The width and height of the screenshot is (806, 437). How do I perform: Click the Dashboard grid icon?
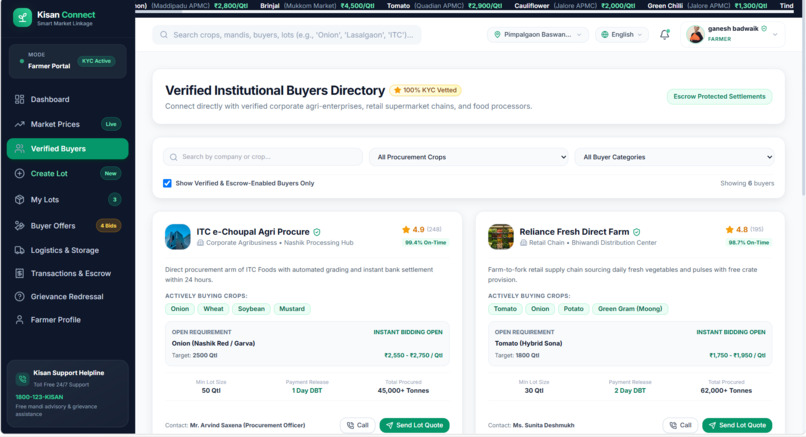20,99
